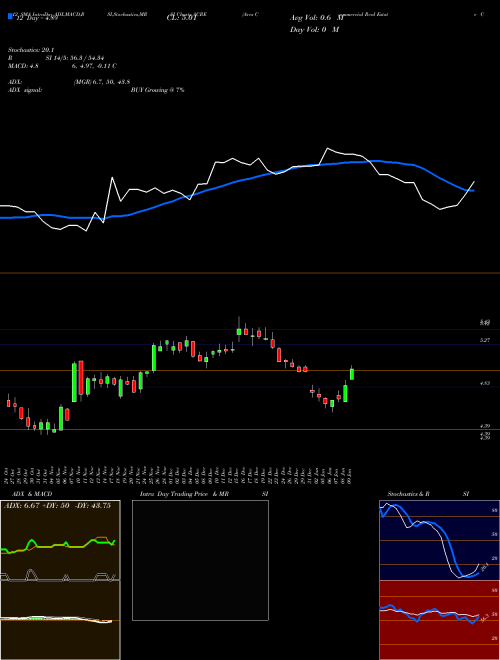This screenshot has height=660, width=500.
Task: Click the 5.27 price axis label
Action: click(x=485, y=340)
